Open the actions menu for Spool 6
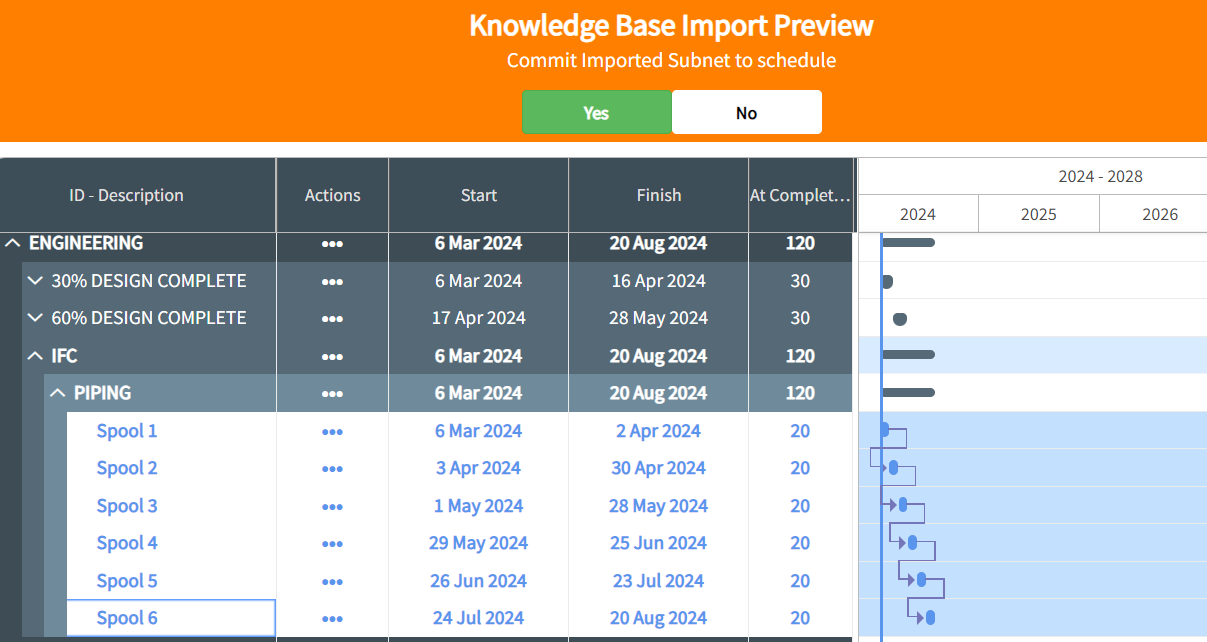This screenshot has width=1207, height=642. (x=332, y=618)
